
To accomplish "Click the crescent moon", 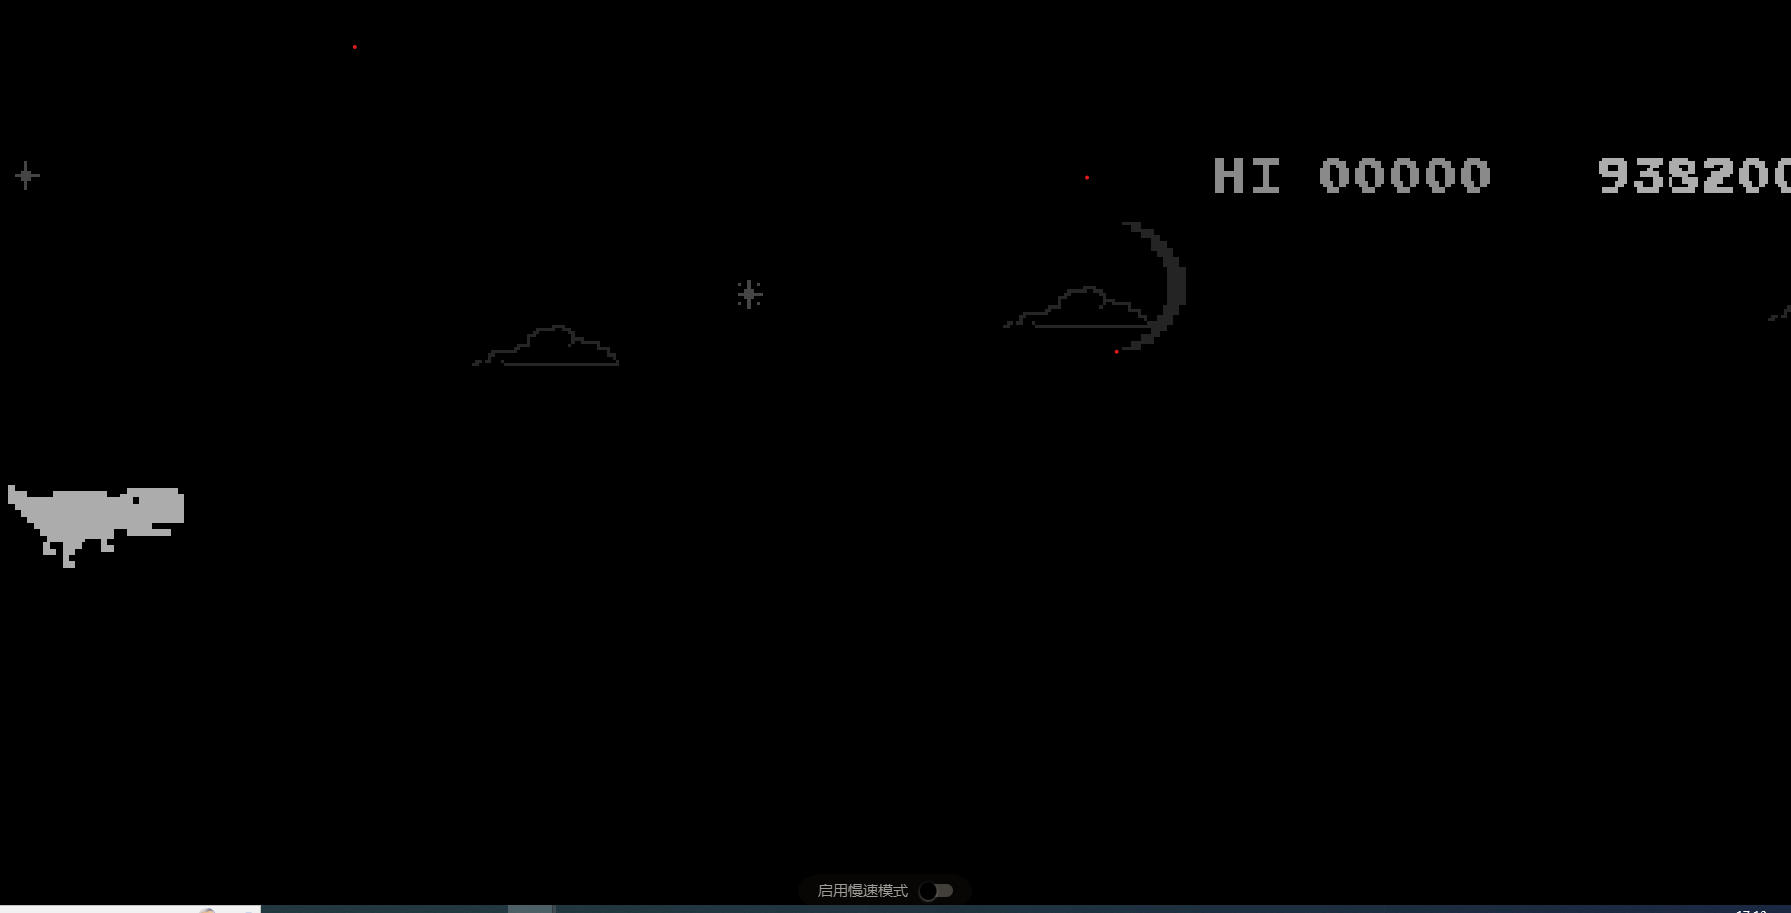I will (x=1165, y=285).
